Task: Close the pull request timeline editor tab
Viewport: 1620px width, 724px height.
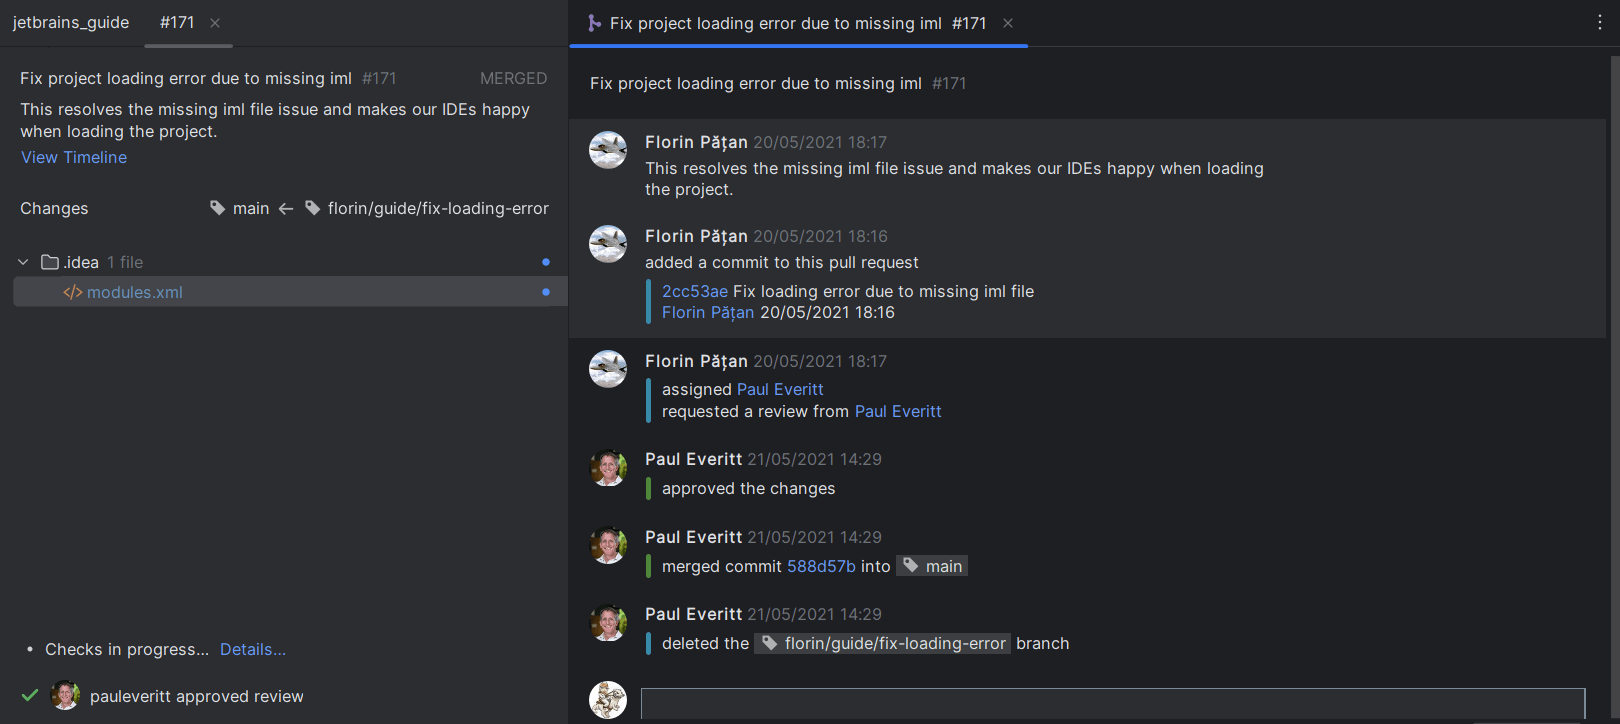Action: coord(1008,23)
